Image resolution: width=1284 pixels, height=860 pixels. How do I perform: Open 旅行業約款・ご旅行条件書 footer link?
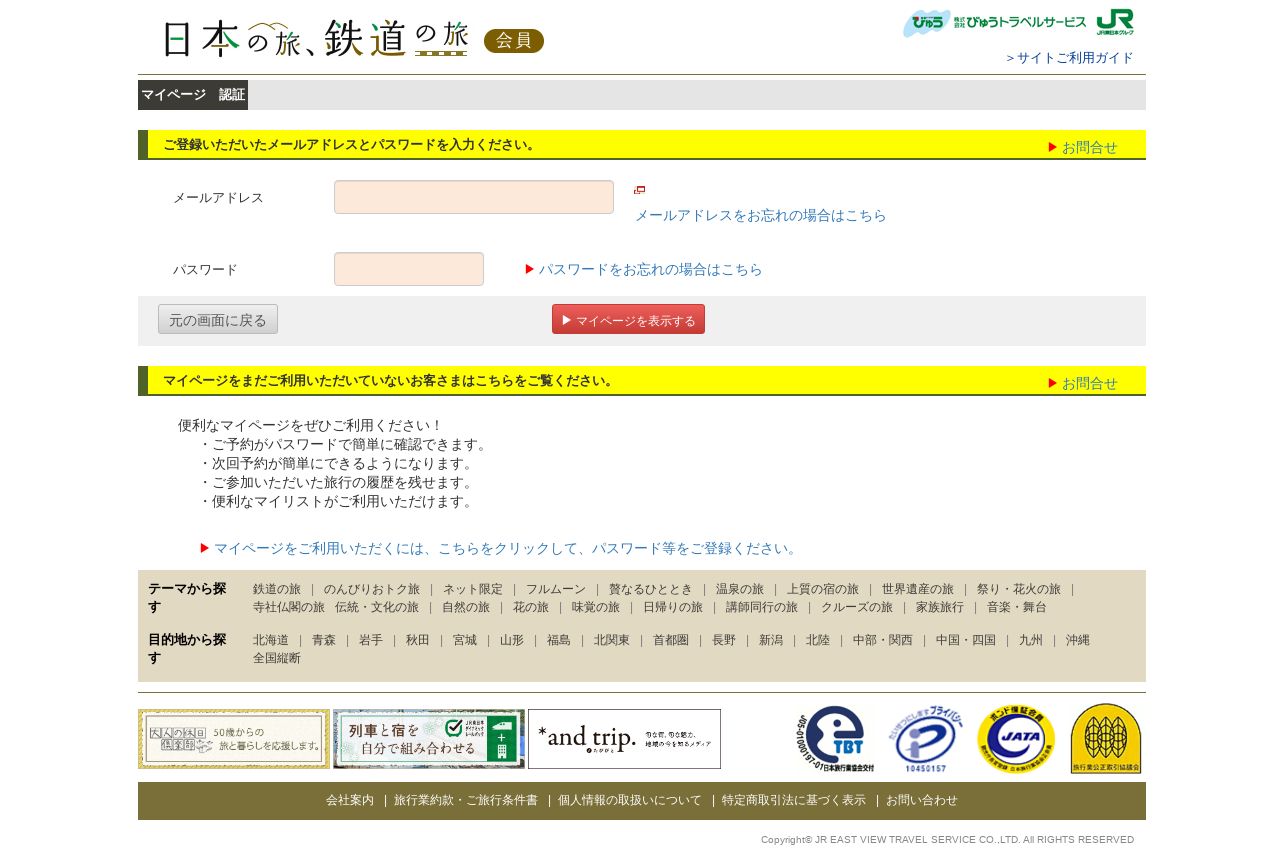tap(466, 800)
